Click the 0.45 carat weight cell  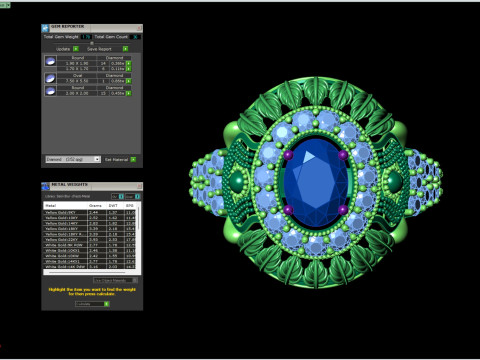pyautogui.click(x=118, y=93)
